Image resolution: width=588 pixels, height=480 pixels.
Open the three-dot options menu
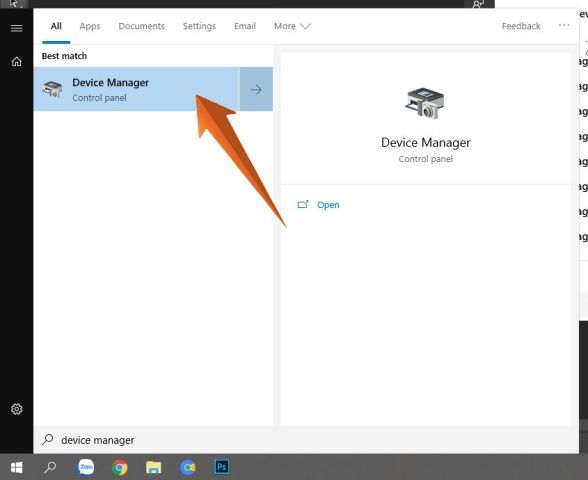[x=564, y=26]
